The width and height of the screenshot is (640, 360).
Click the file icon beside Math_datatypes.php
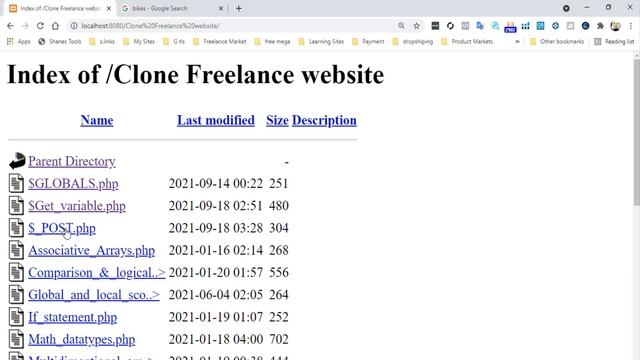(x=16, y=339)
